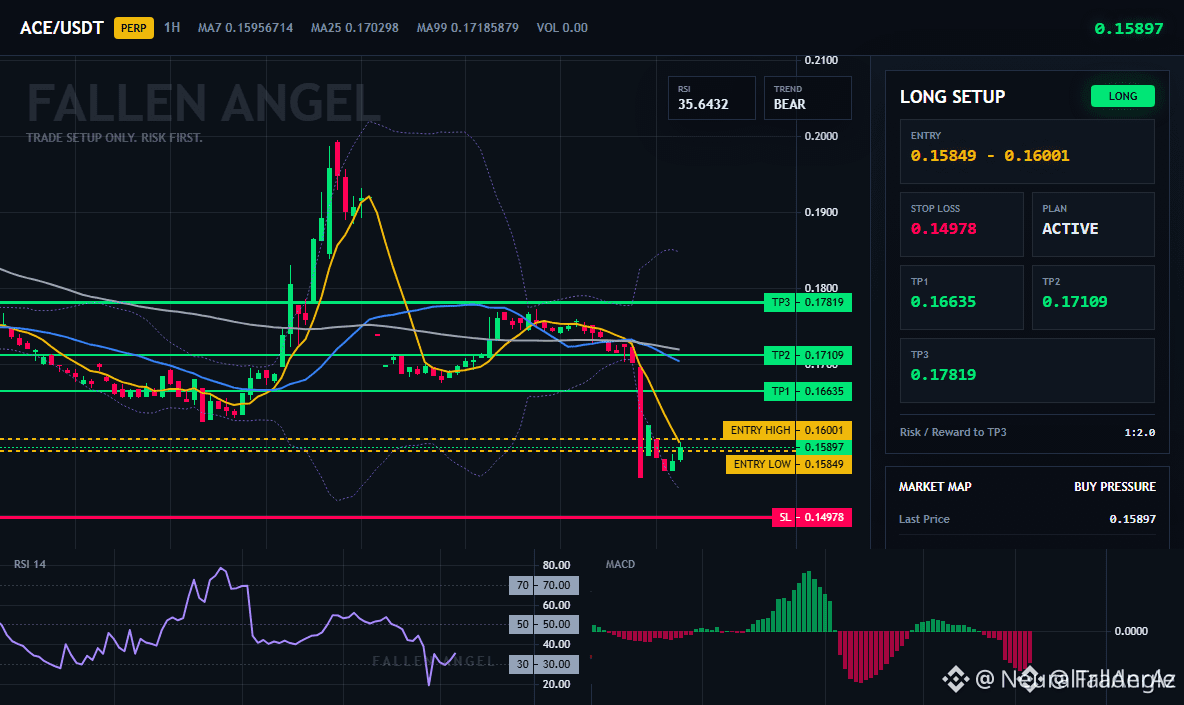The height and width of the screenshot is (705, 1184).
Task: Click the RSI 70 level label
Action: (x=544, y=585)
